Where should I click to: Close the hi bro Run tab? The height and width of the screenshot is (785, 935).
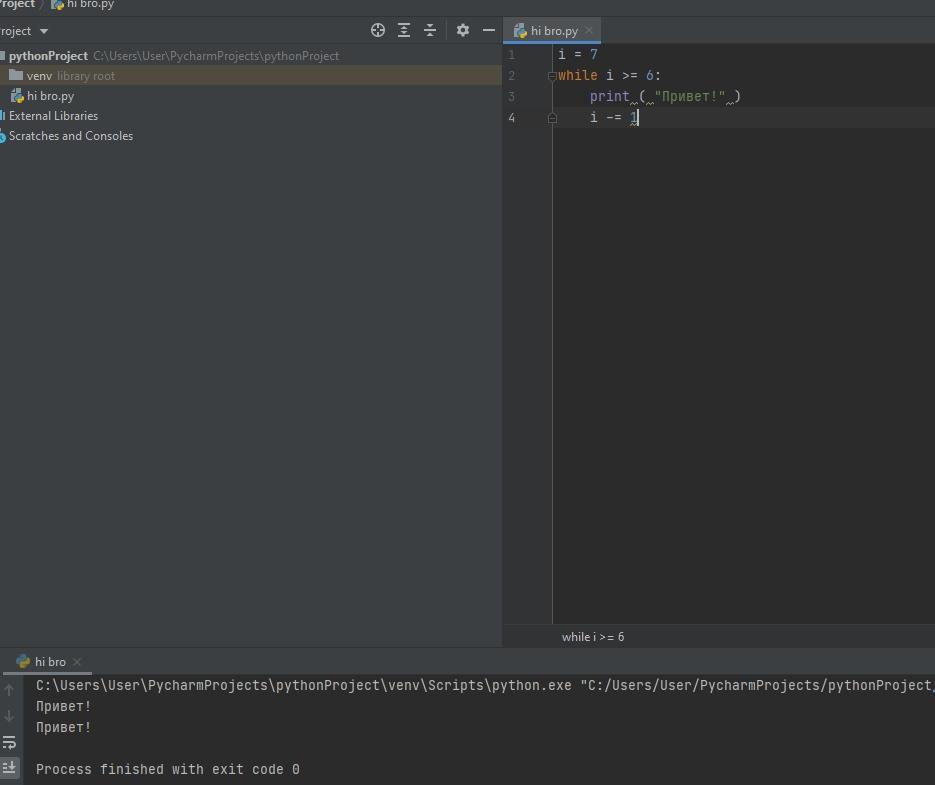click(x=77, y=662)
